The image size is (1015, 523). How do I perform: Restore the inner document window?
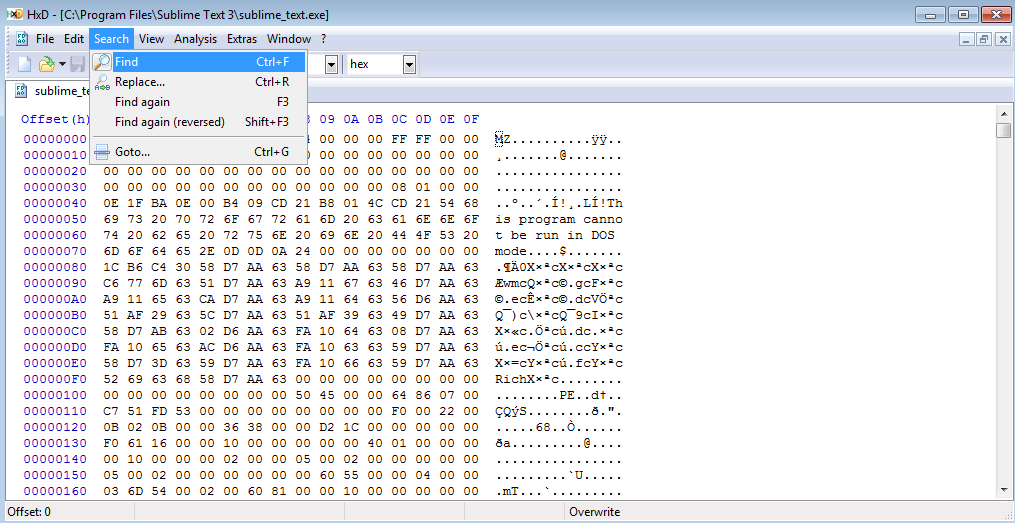coord(984,39)
